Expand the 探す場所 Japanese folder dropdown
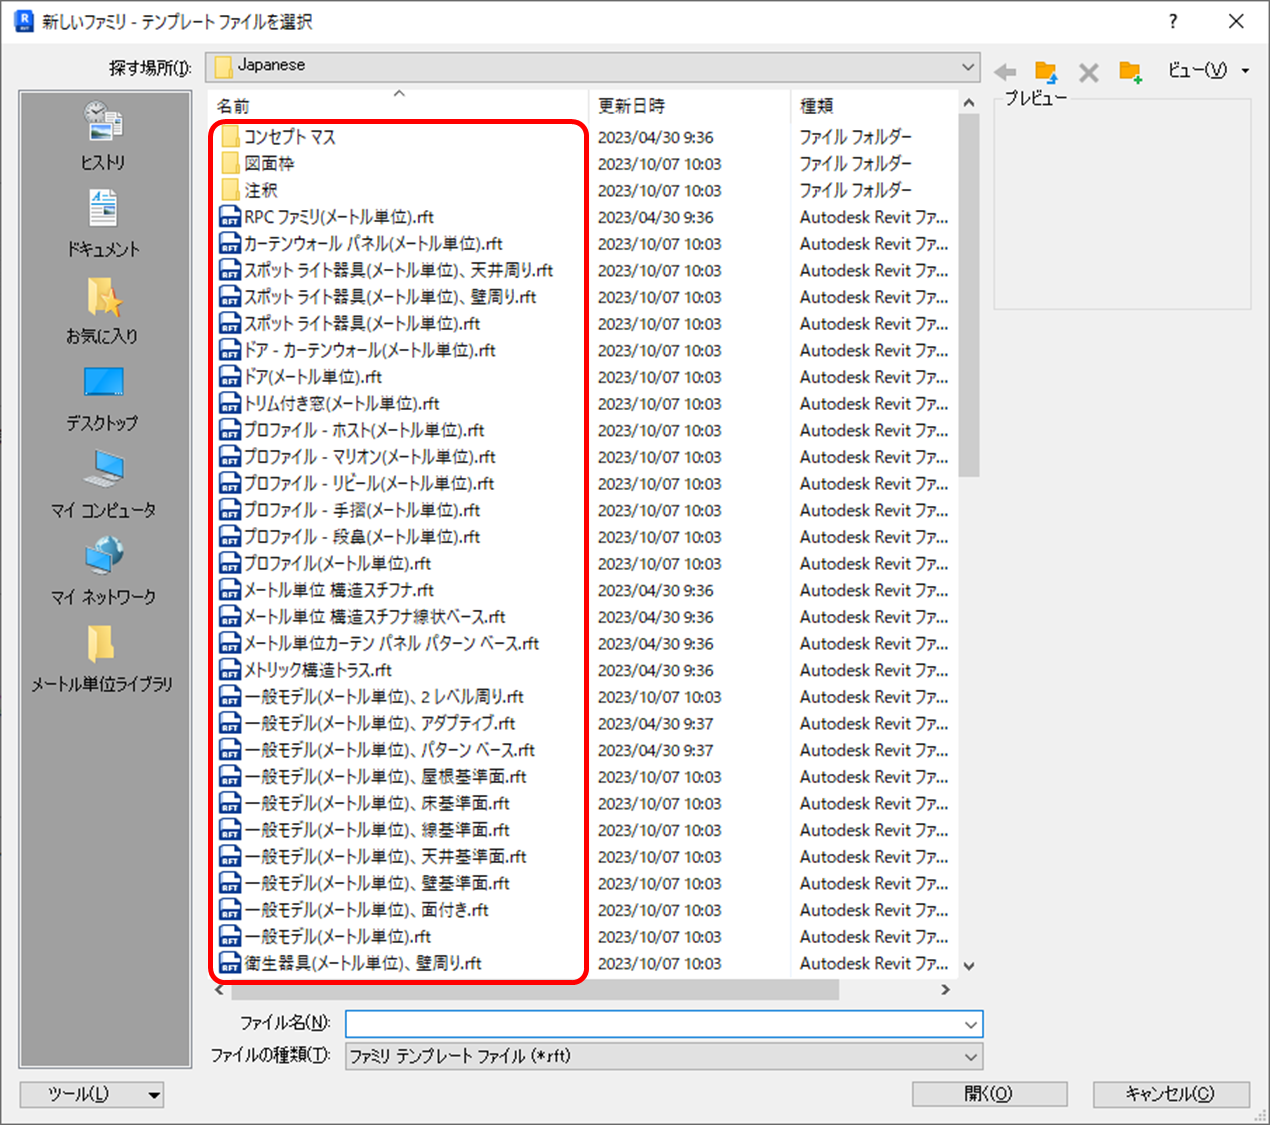This screenshot has width=1270, height=1125. [x=967, y=67]
